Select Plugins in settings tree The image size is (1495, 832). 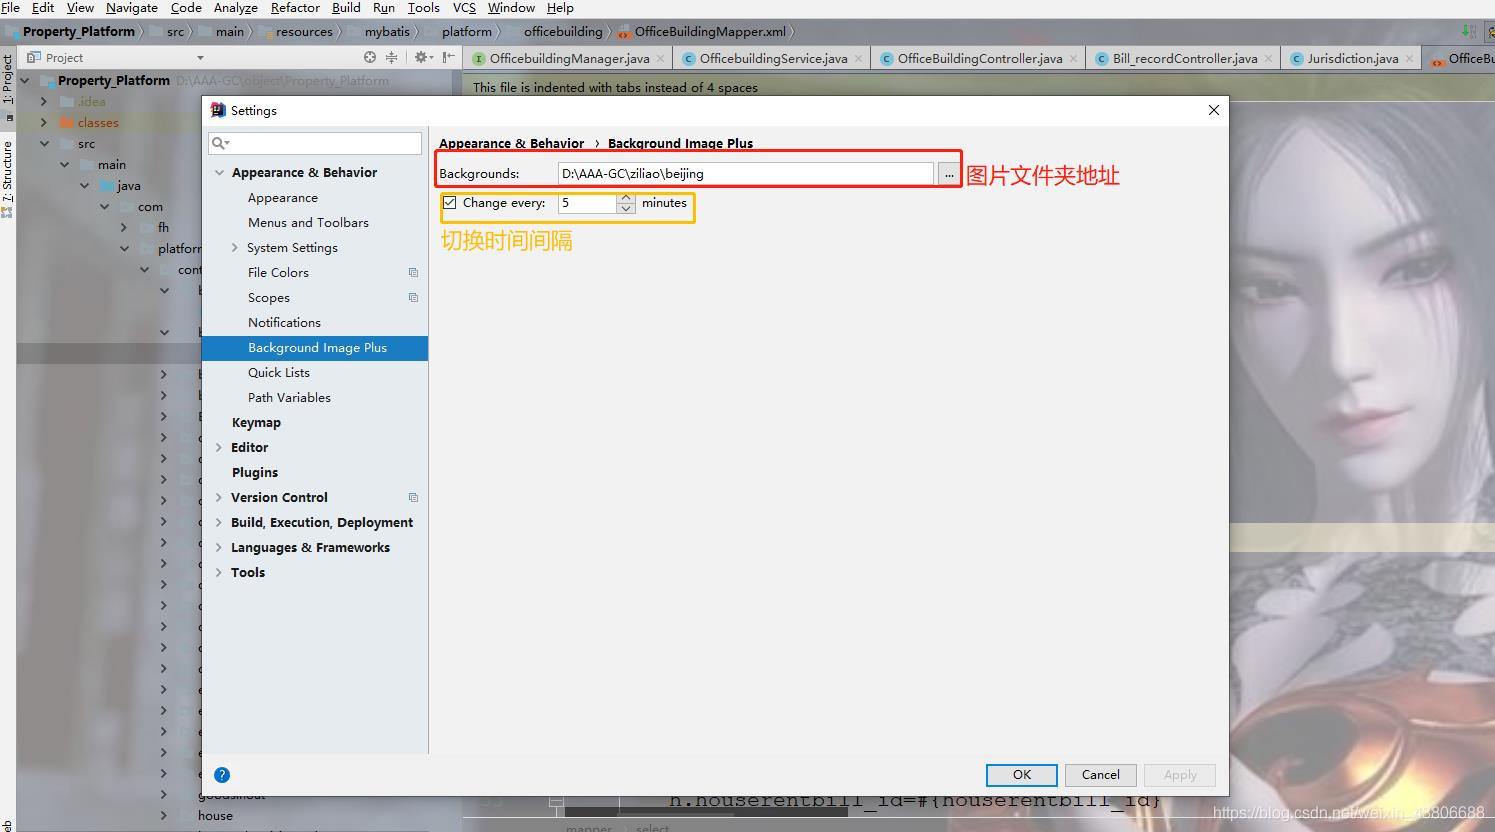(255, 473)
